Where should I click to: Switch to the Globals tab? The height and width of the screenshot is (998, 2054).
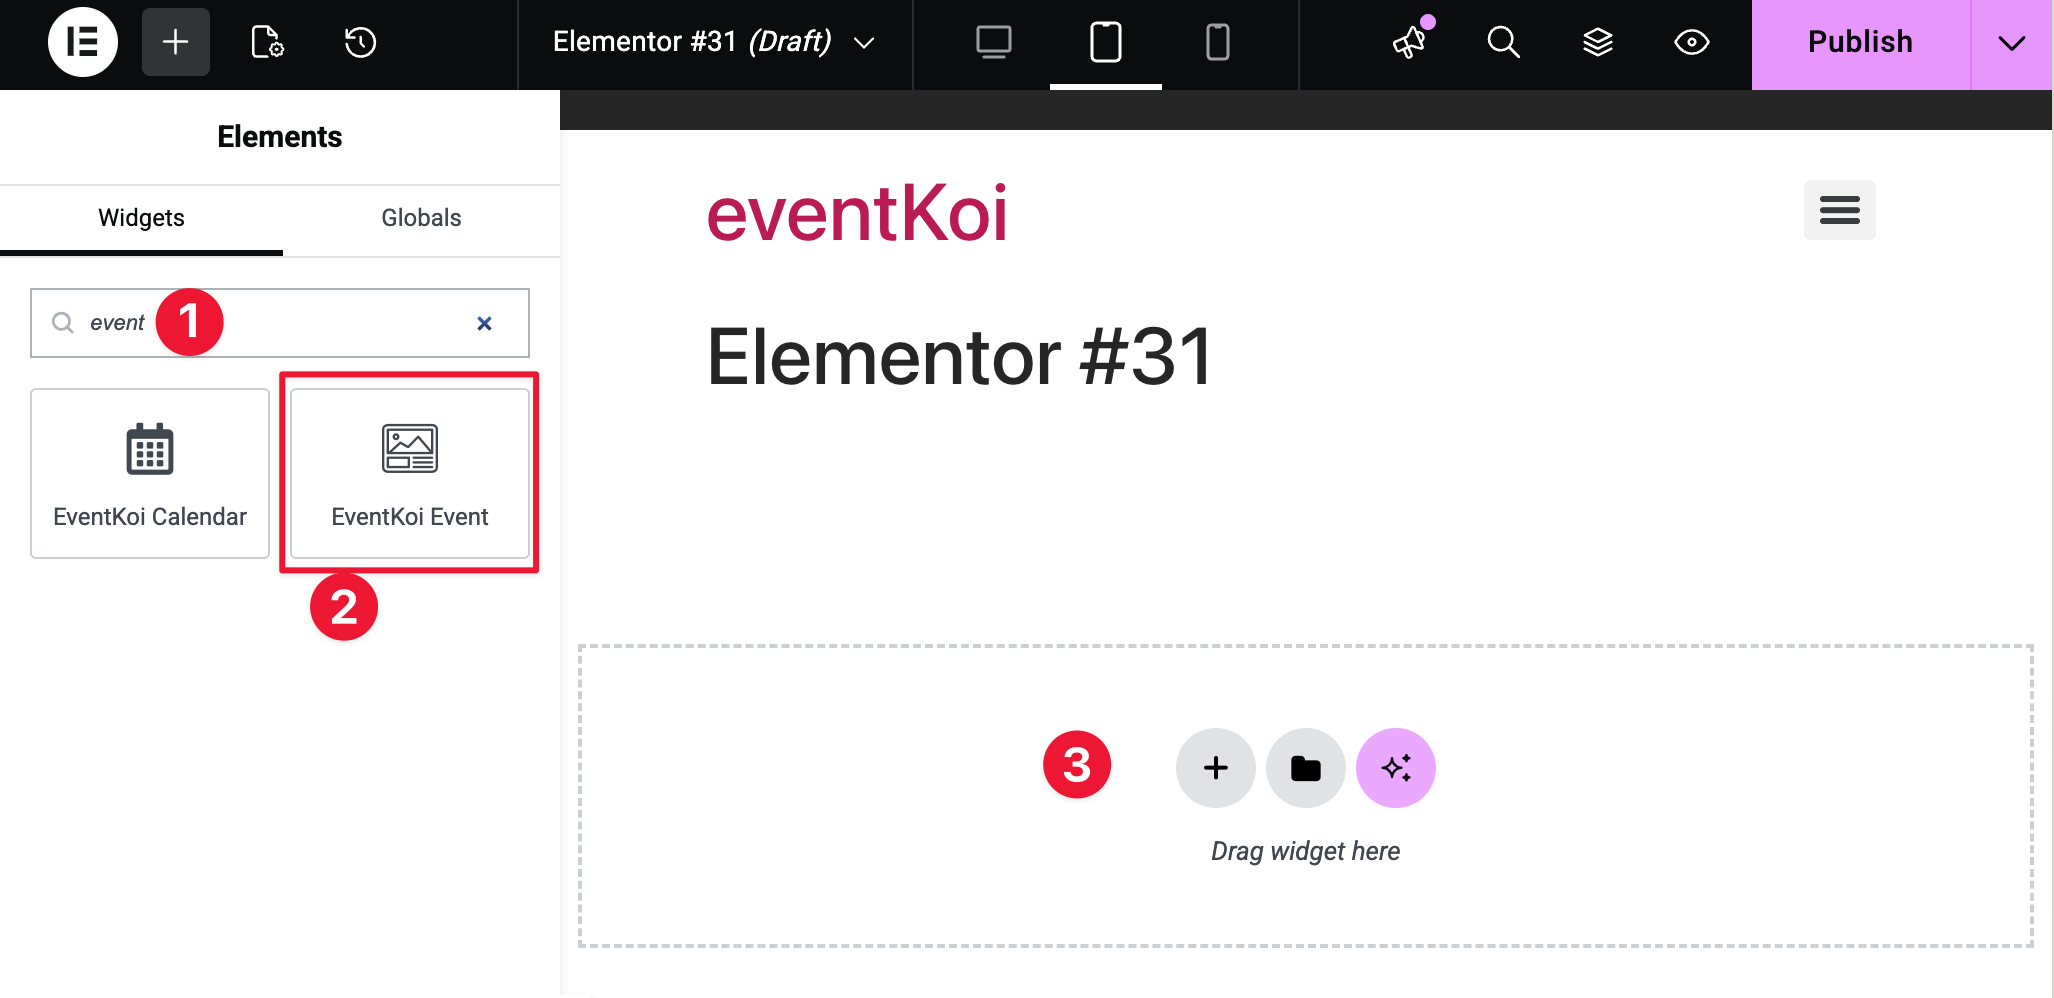(x=421, y=218)
